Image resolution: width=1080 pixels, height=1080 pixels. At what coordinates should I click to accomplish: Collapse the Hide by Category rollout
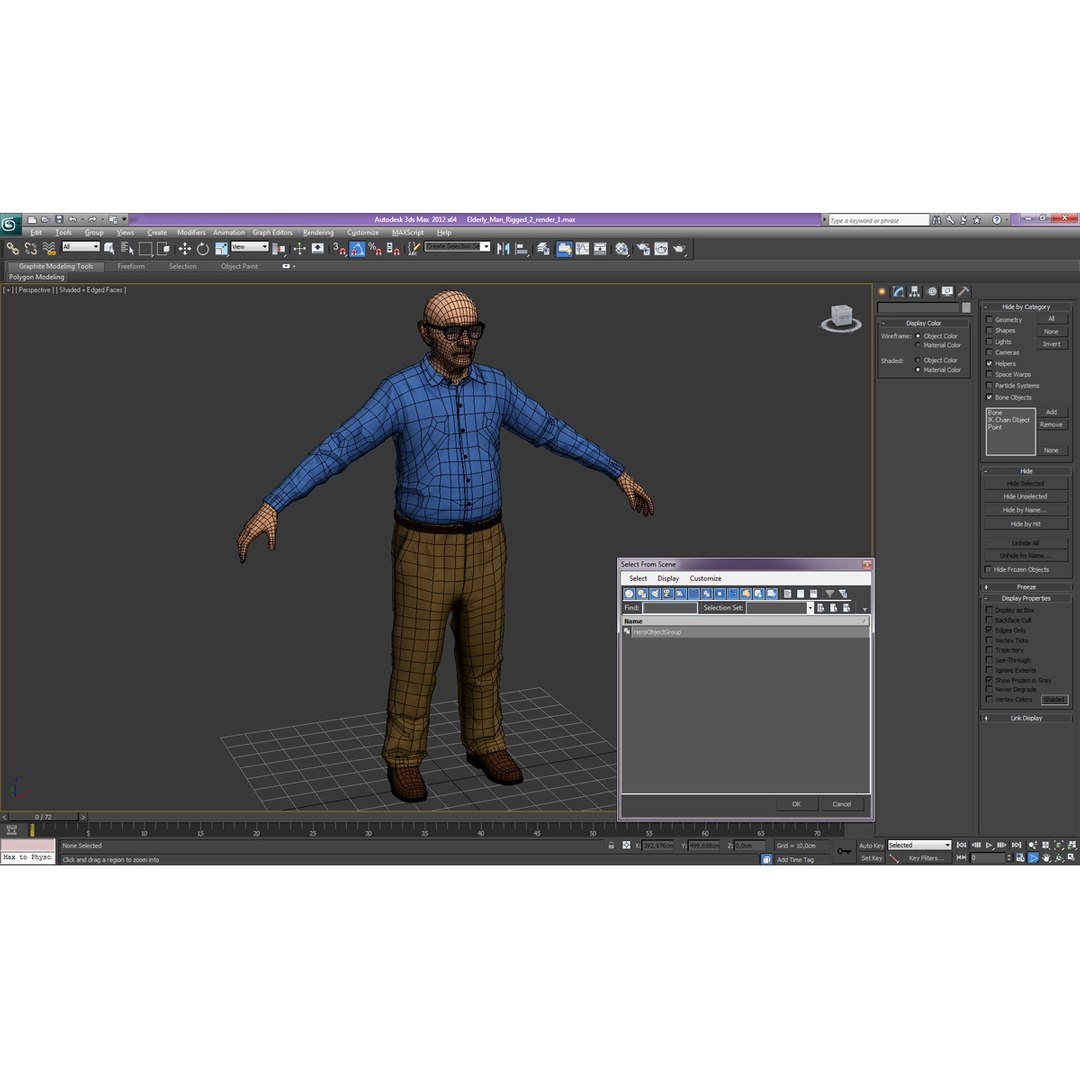coord(1026,307)
